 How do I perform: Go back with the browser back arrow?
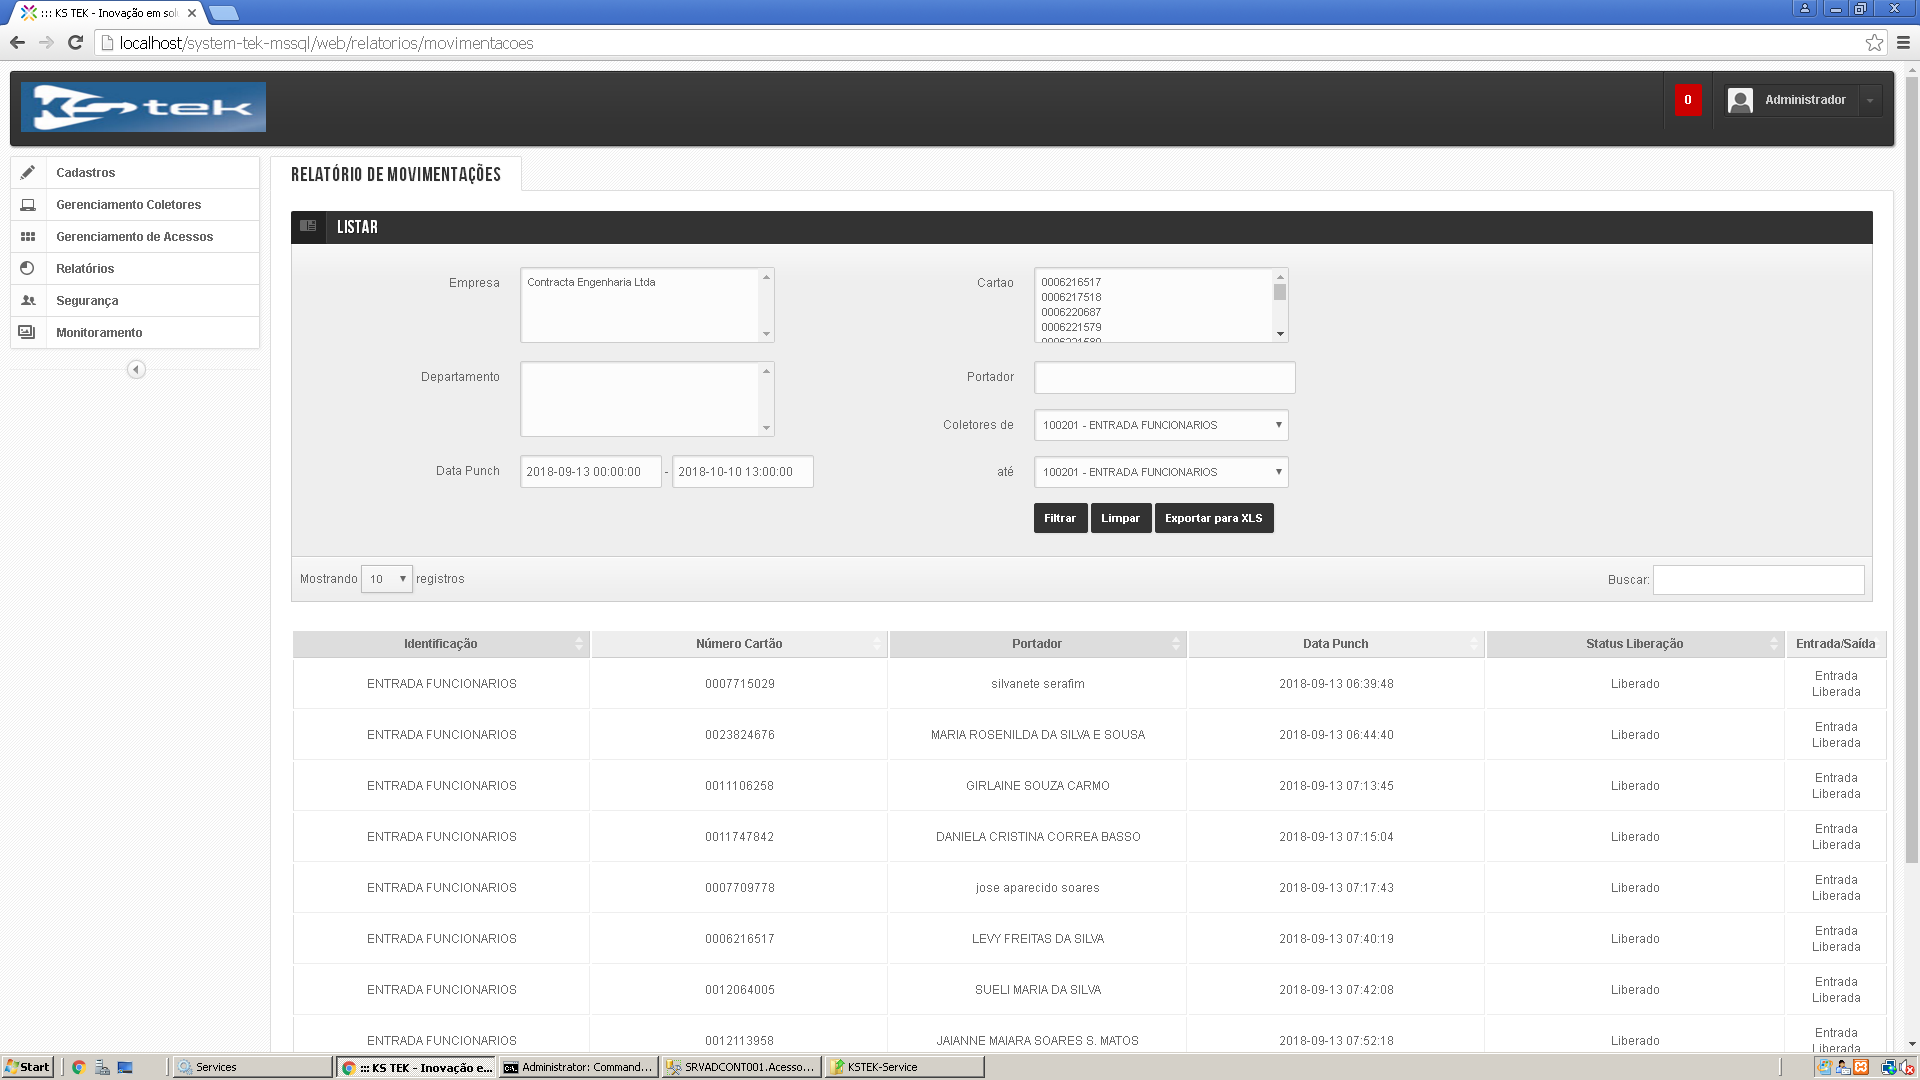click(17, 43)
